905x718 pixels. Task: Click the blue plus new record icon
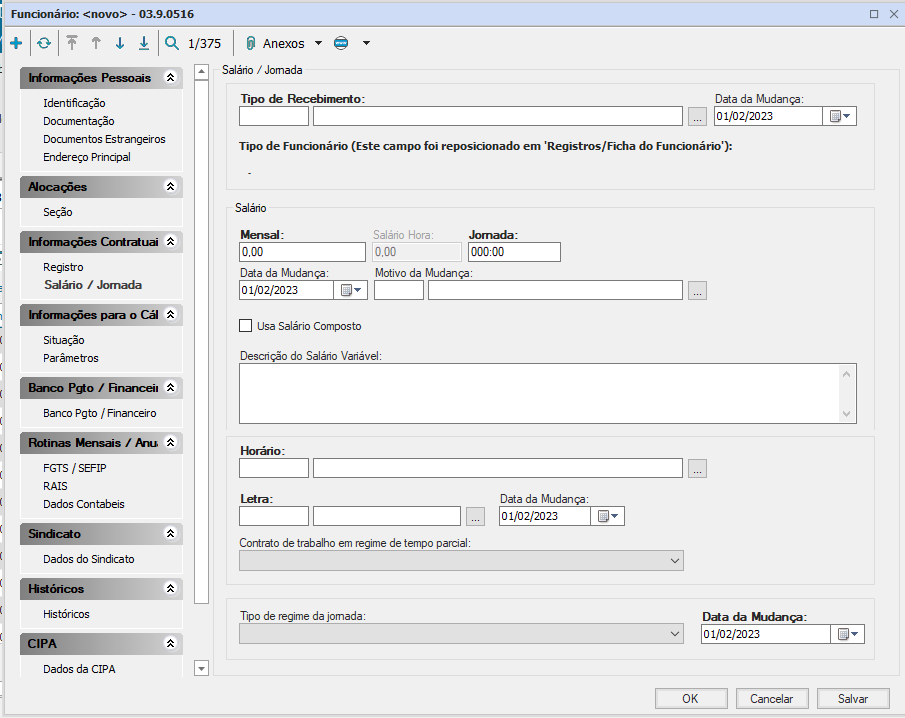16,43
